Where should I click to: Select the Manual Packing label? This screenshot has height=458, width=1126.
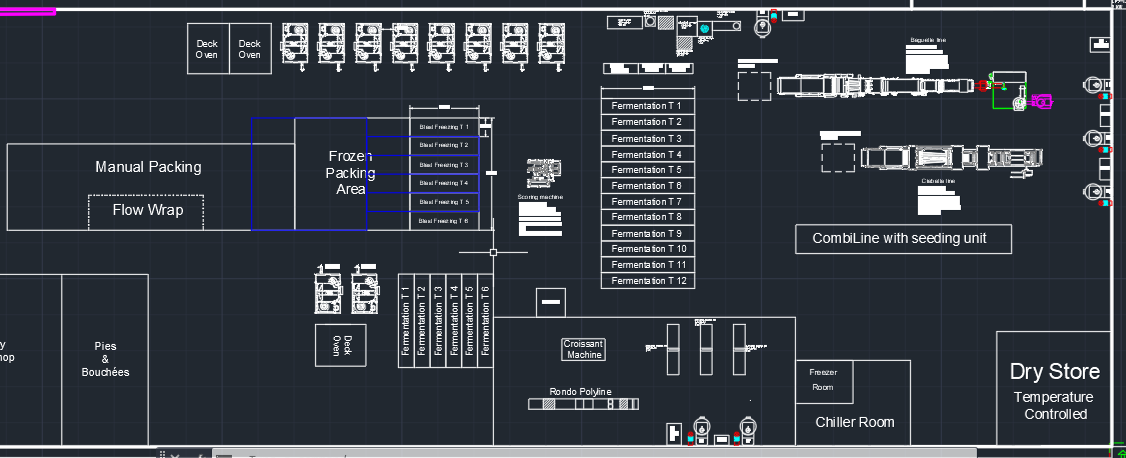pos(148,167)
